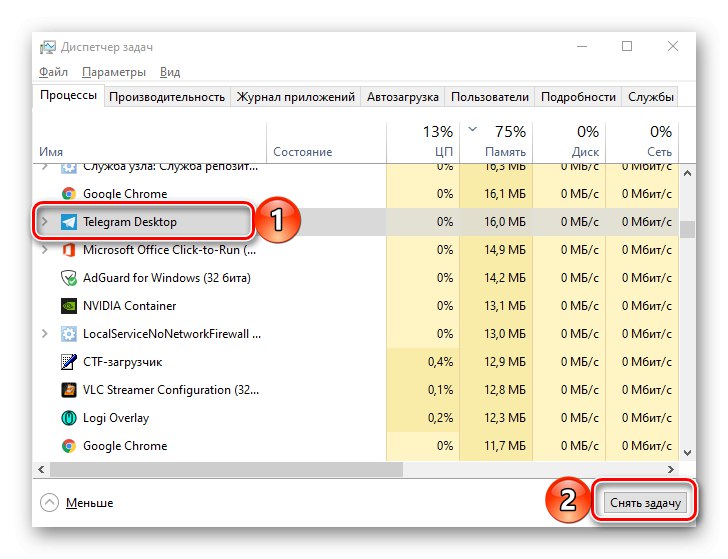This screenshot has width=728, height=559.
Task: Click the LocalServiceNoNetworkFirewall gear icon
Action: coord(69,334)
